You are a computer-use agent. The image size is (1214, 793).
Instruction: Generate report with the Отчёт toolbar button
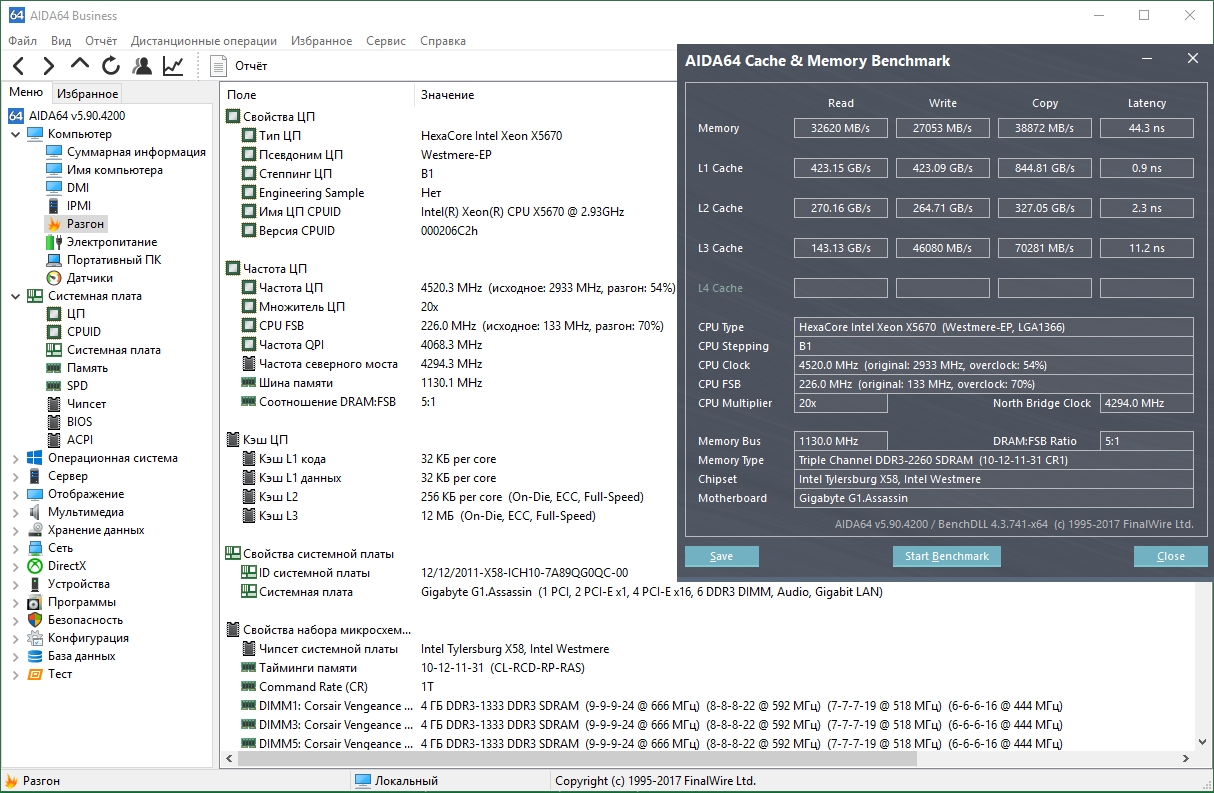pyautogui.click(x=239, y=66)
